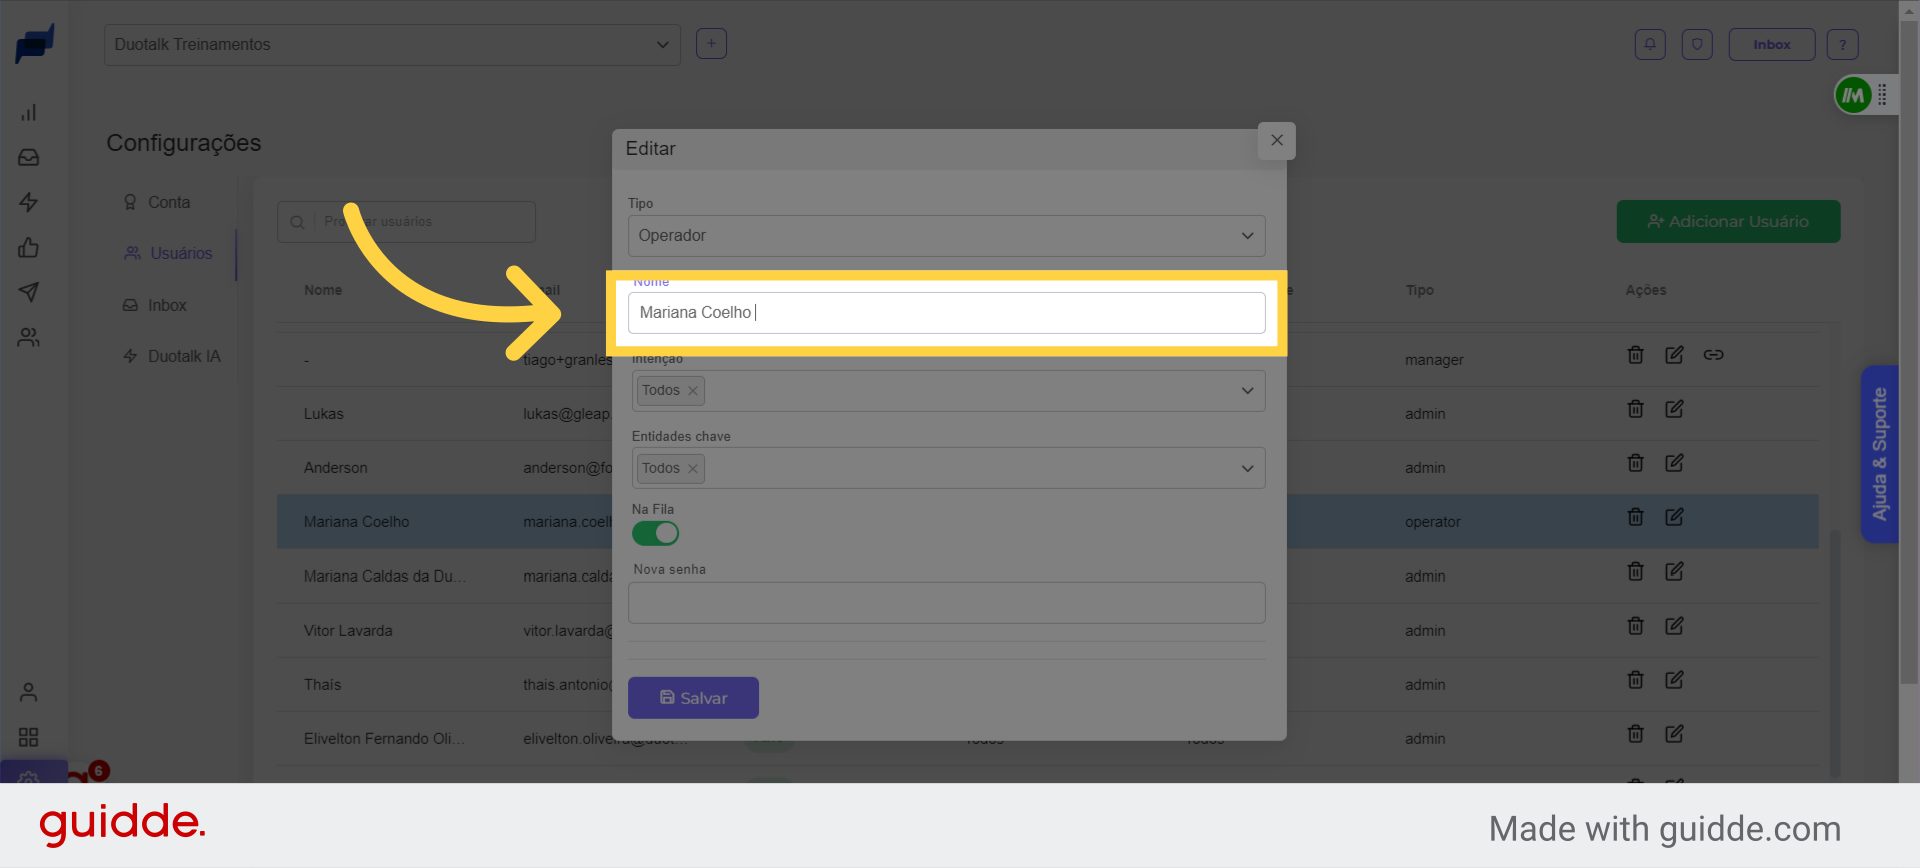Open the contacts people sidebar icon

tap(29, 337)
